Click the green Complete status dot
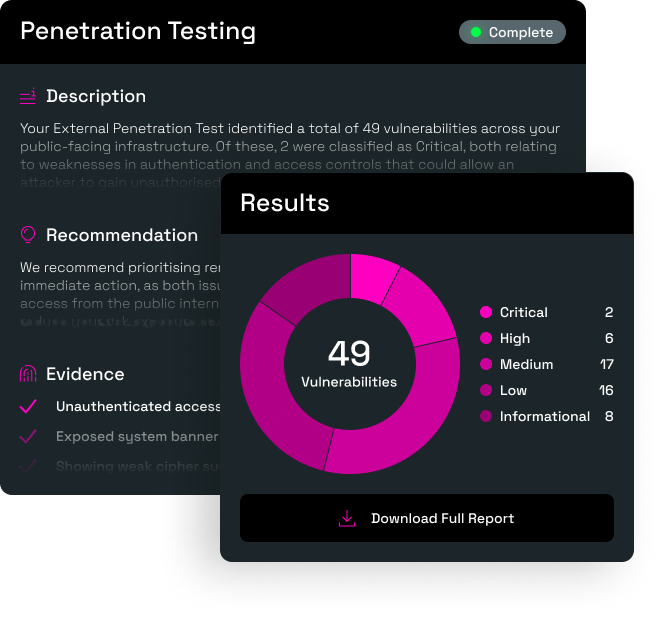Image resolution: width=662 pixels, height=618 pixels. click(476, 32)
